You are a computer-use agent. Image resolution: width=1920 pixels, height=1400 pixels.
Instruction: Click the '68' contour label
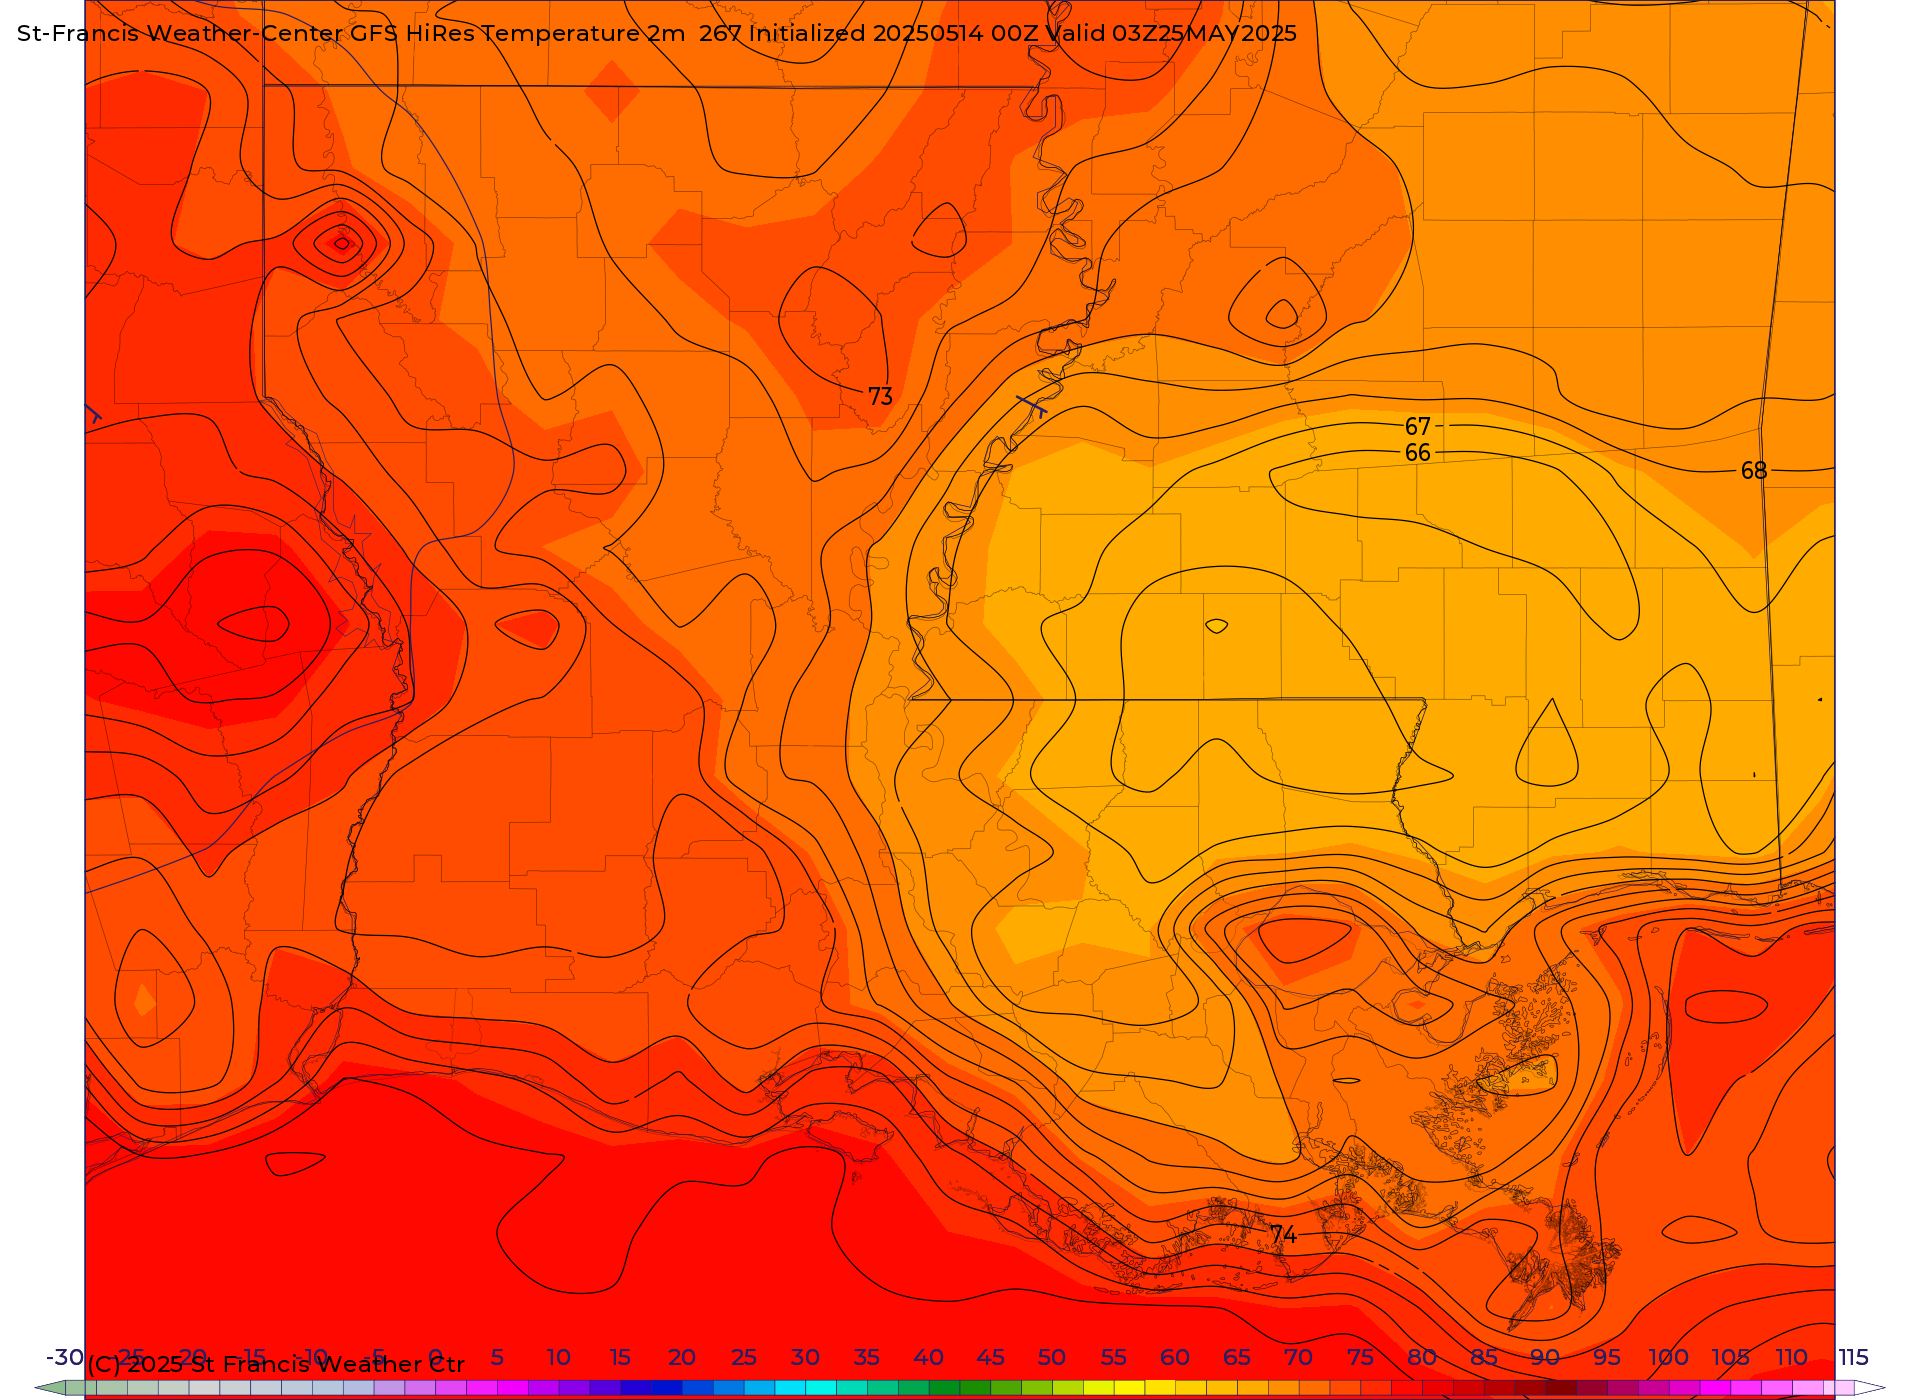click(1754, 471)
